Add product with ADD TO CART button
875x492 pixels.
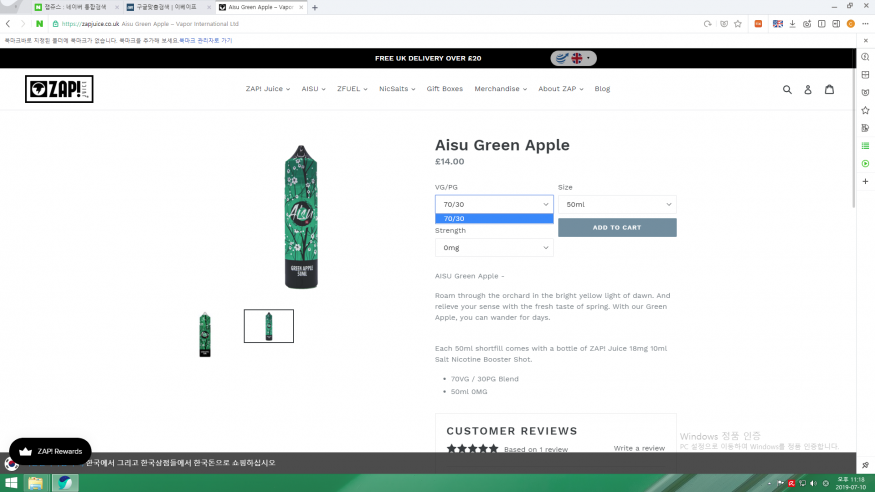click(x=617, y=228)
